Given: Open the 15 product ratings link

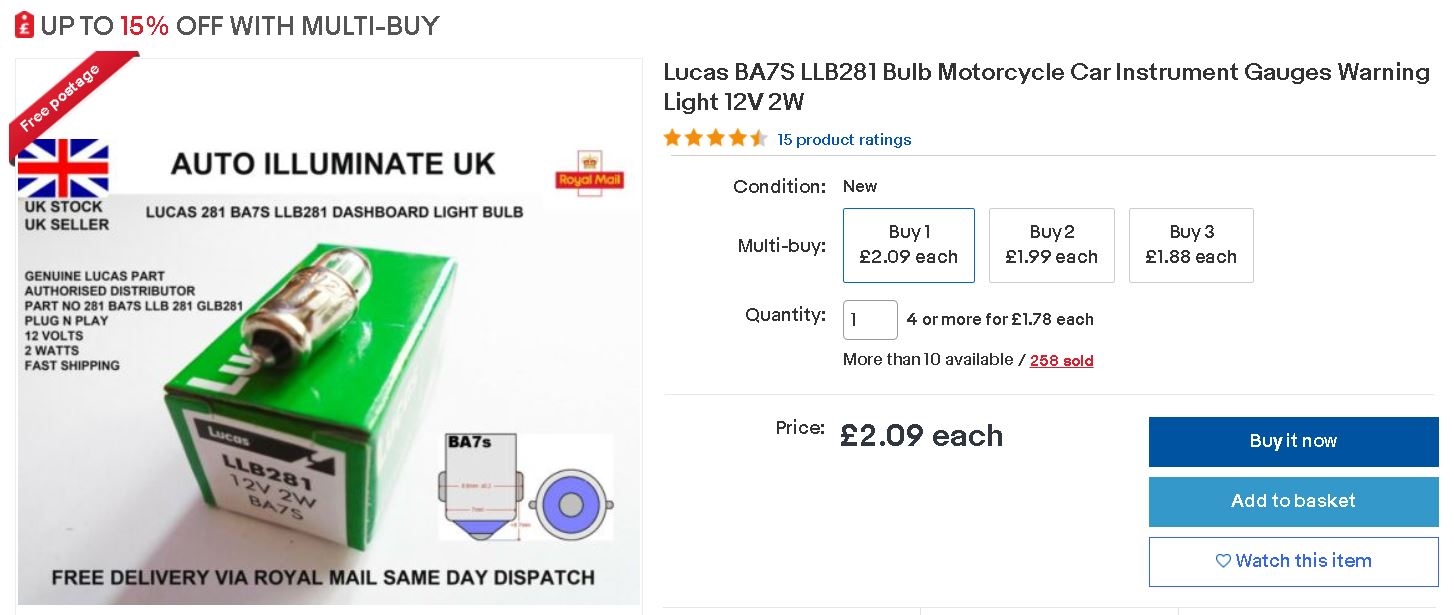Looking at the screenshot, I should pyautogui.click(x=844, y=140).
